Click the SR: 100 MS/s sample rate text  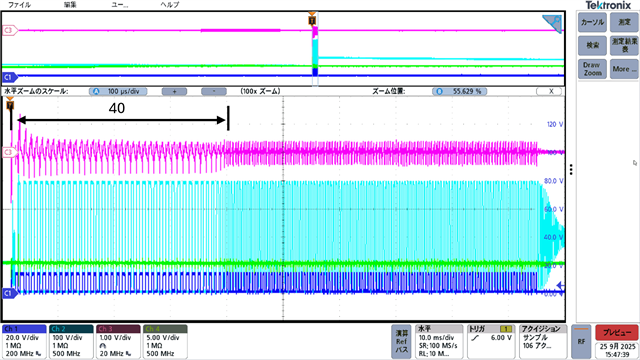pos(438,346)
